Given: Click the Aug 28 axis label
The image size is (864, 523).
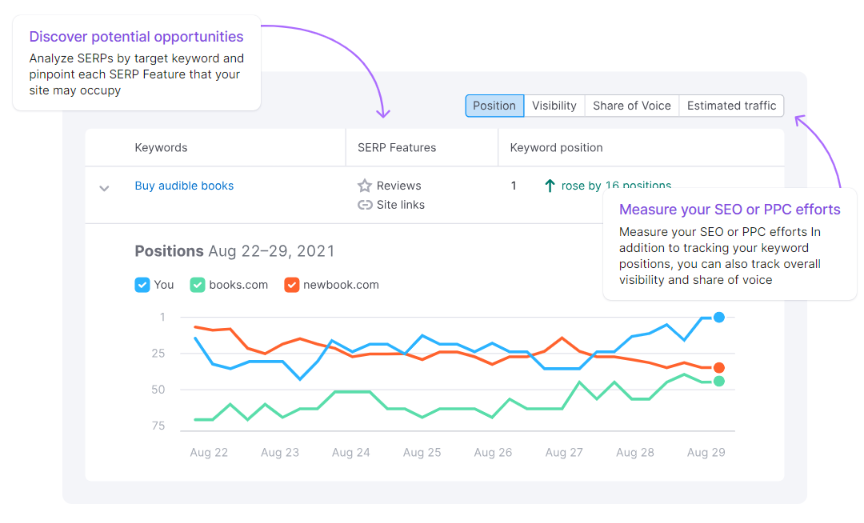Looking at the screenshot, I should (x=635, y=452).
